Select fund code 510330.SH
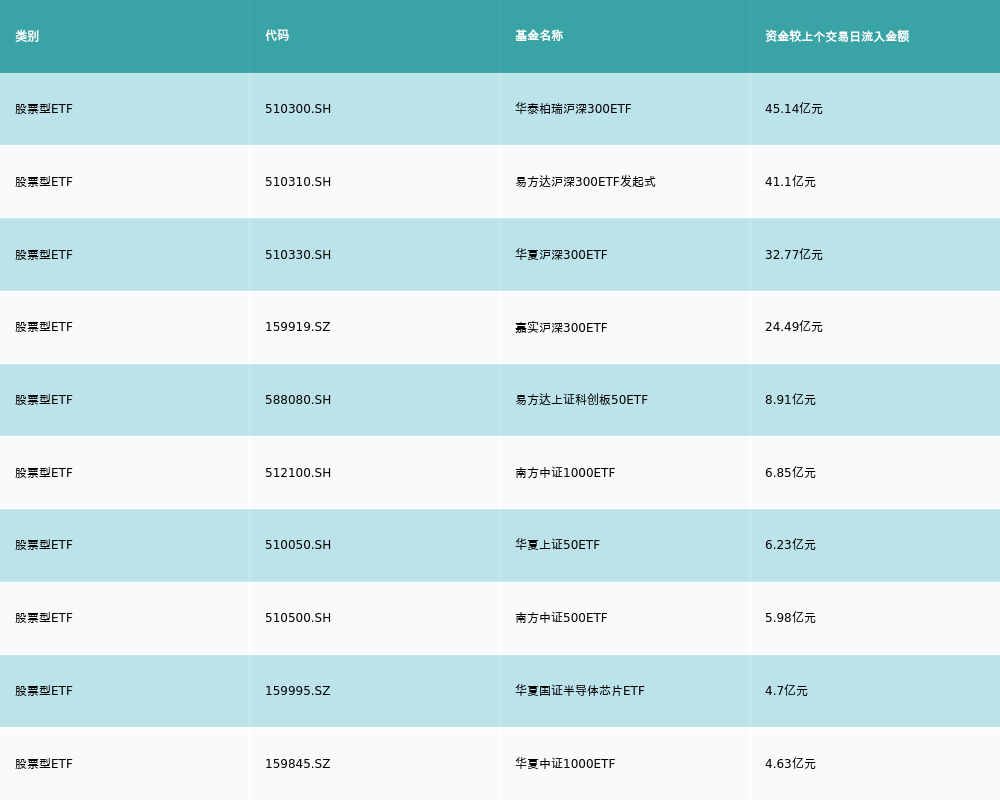This screenshot has height=800, width=1000. click(x=298, y=255)
